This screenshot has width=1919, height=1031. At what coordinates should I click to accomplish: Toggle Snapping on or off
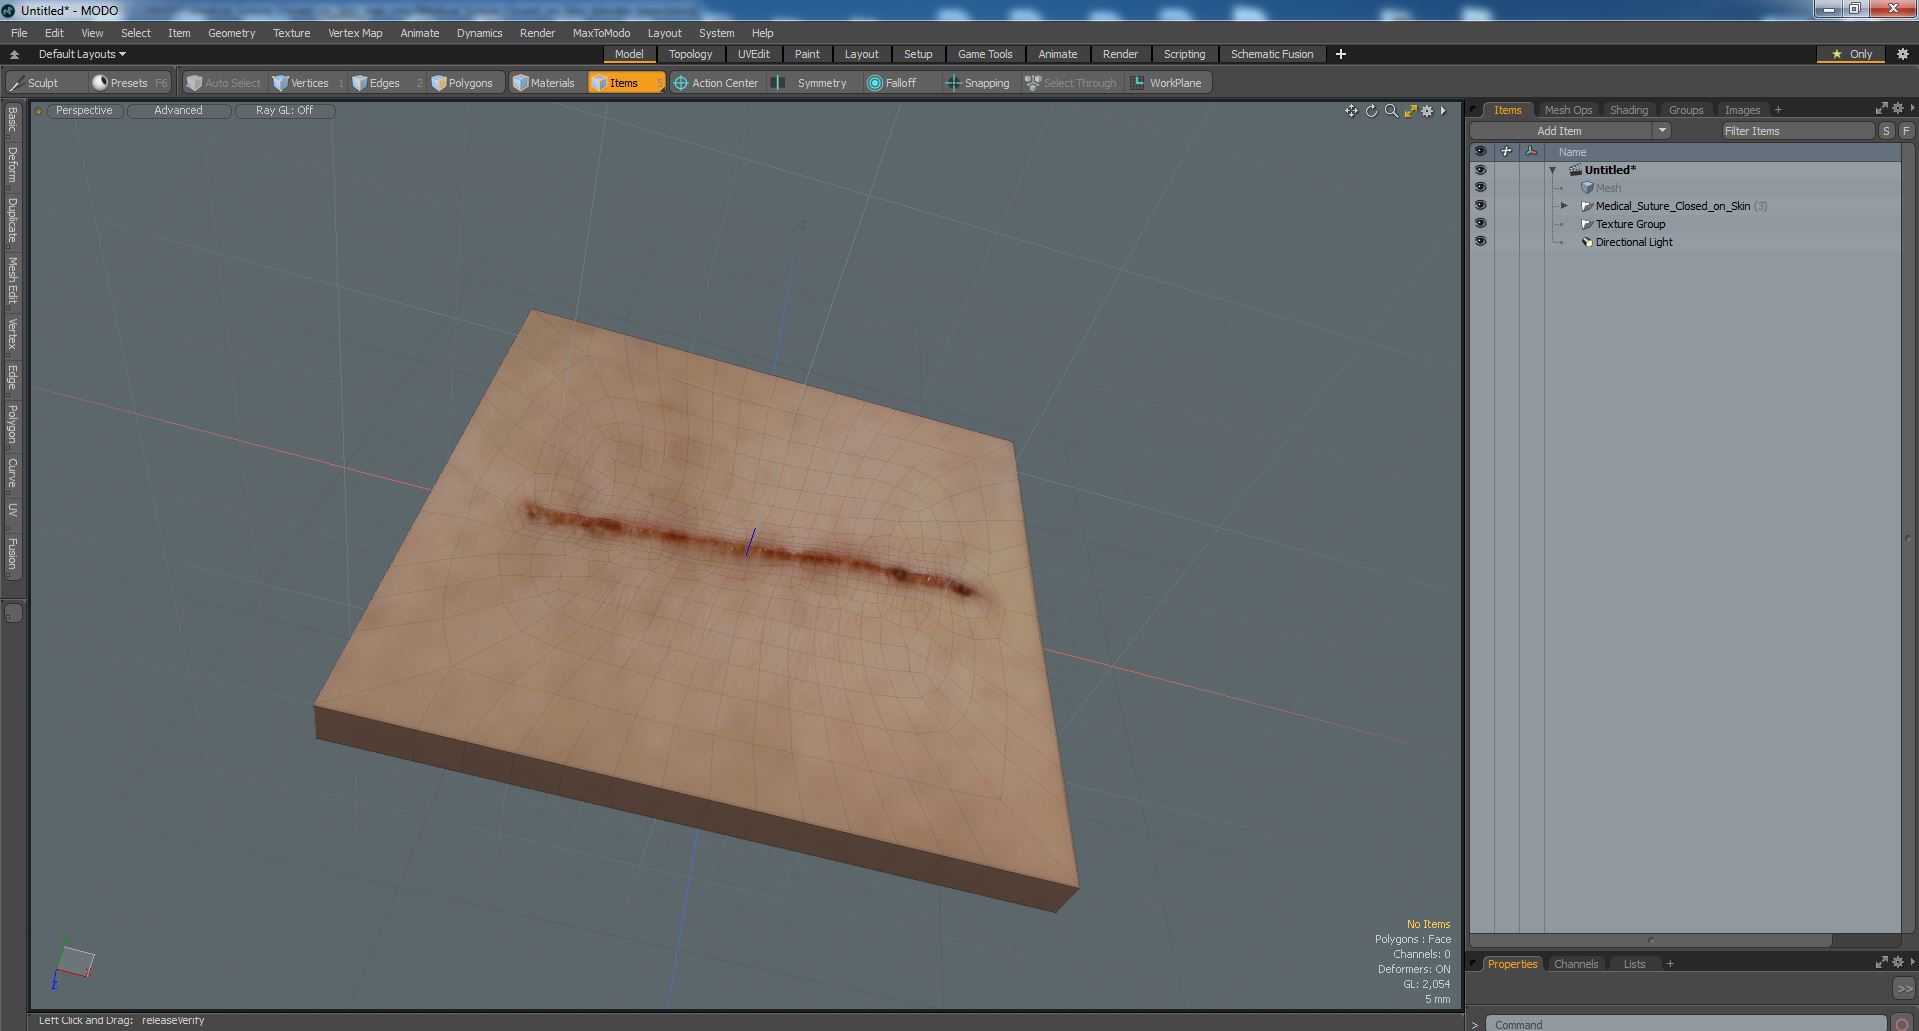click(x=978, y=83)
